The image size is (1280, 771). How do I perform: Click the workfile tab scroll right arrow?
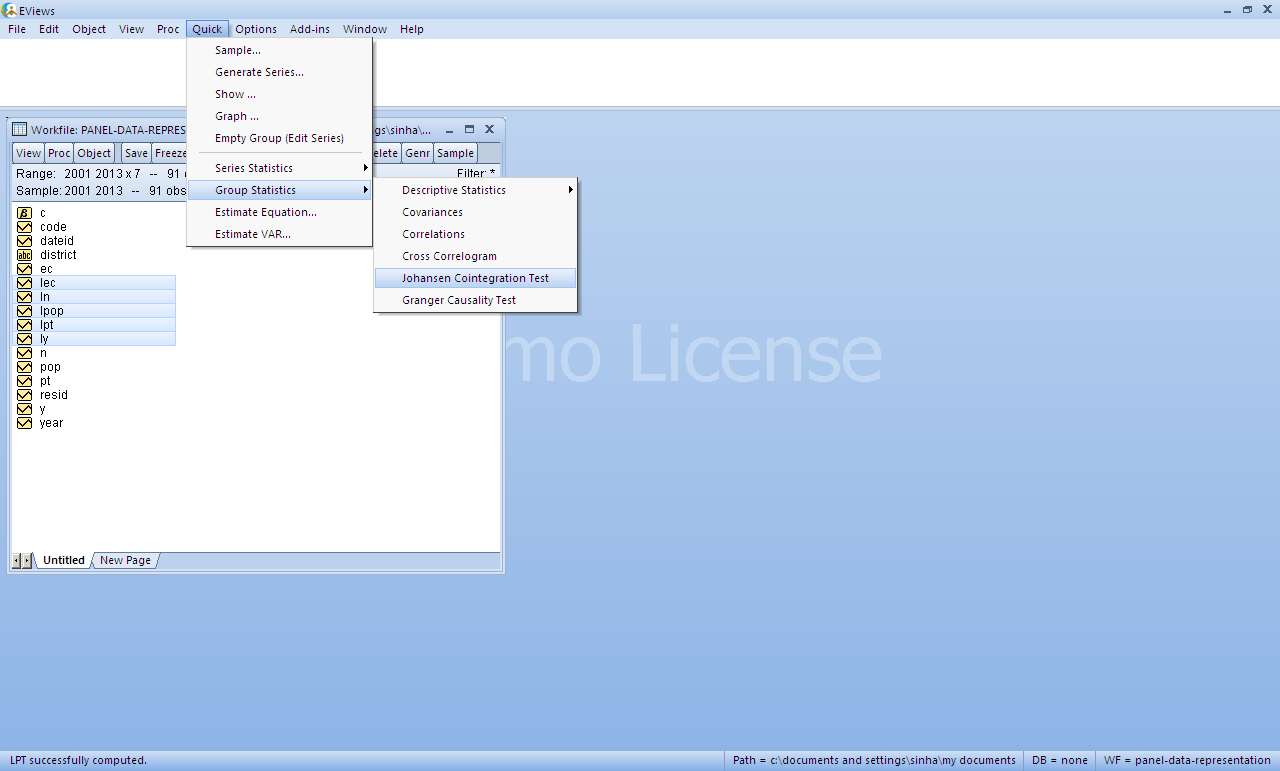[x=27, y=560]
